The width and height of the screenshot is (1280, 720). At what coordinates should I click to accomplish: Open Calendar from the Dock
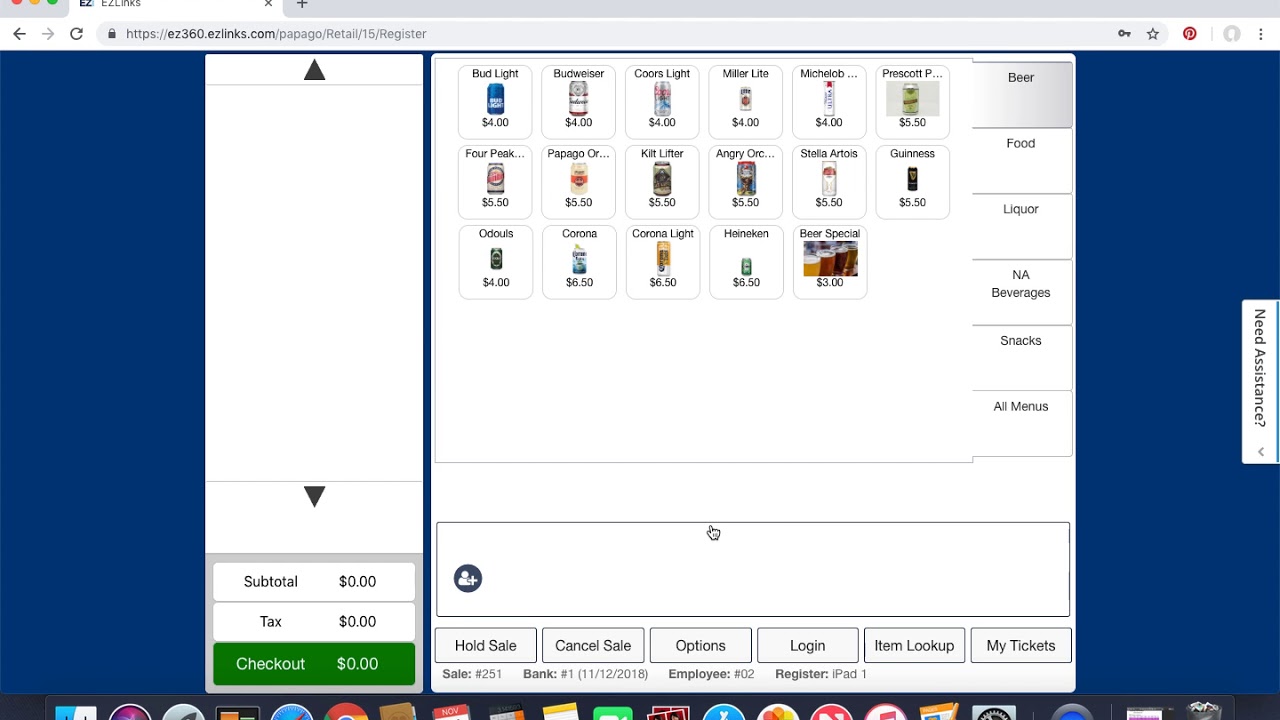pyautogui.click(x=451, y=714)
